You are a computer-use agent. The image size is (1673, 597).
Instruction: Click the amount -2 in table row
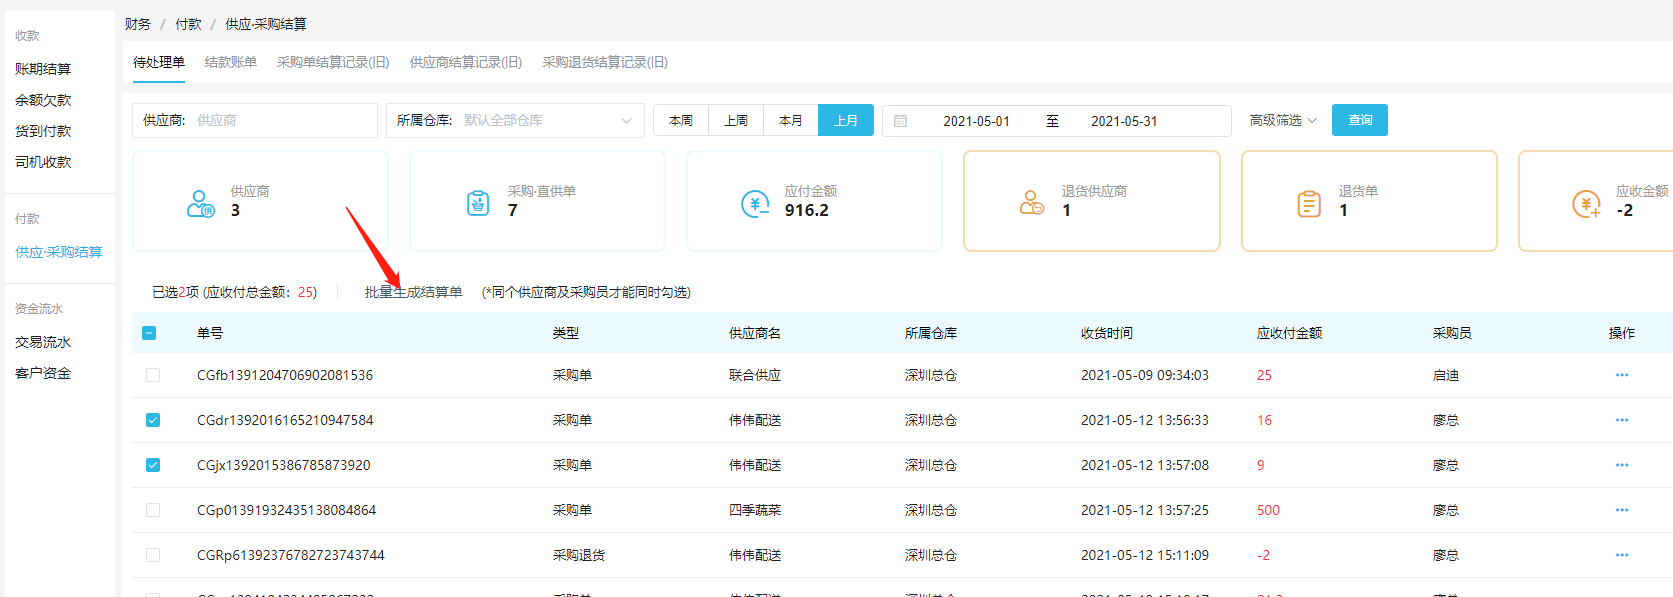(1263, 555)
